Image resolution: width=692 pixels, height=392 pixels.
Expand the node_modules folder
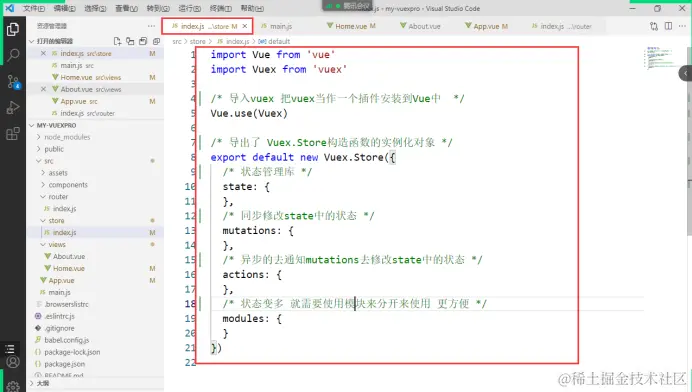(67, 137)
